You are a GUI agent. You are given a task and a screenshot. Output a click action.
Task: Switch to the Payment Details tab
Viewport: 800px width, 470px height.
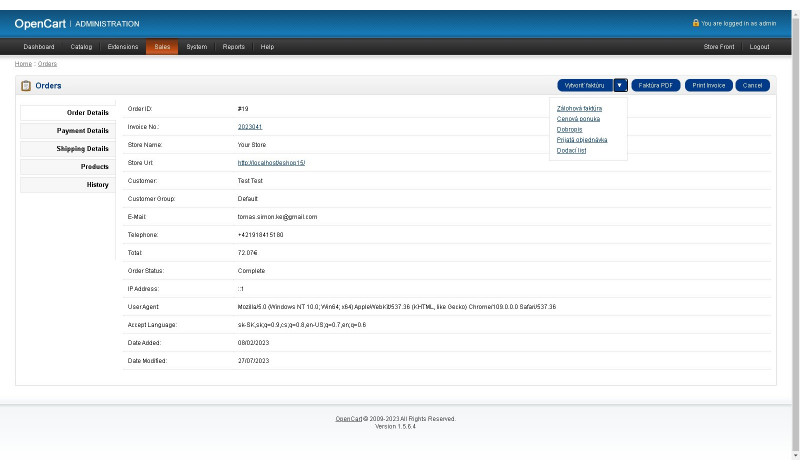68,131
